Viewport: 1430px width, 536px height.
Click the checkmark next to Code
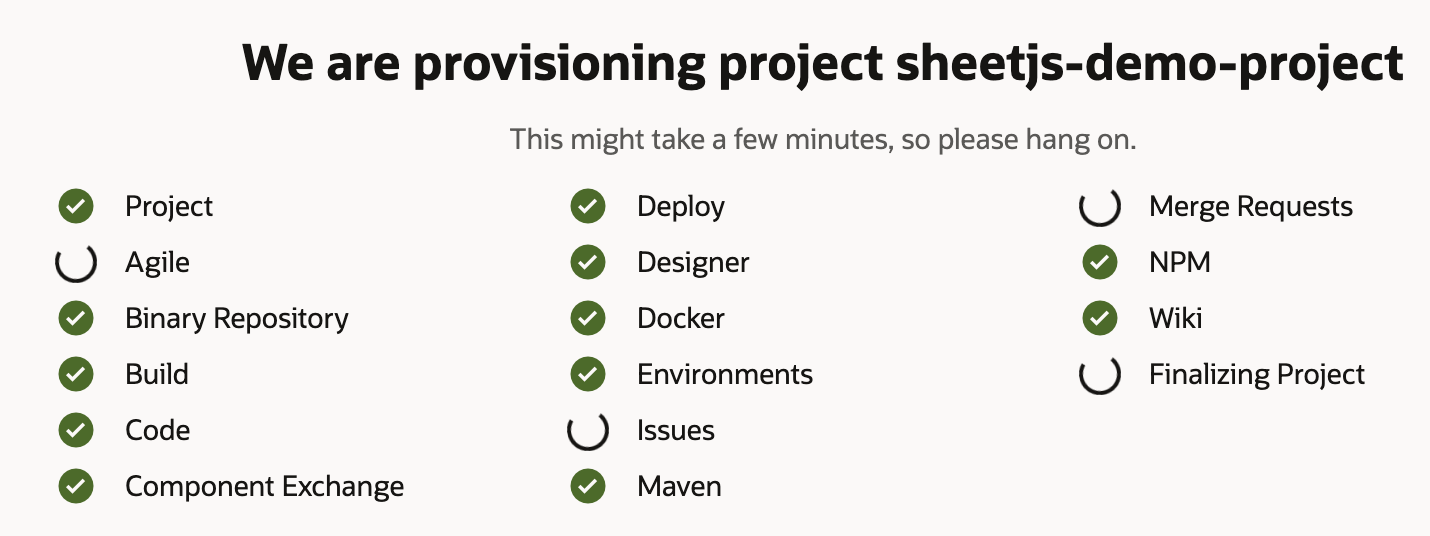tap(76, 431)
